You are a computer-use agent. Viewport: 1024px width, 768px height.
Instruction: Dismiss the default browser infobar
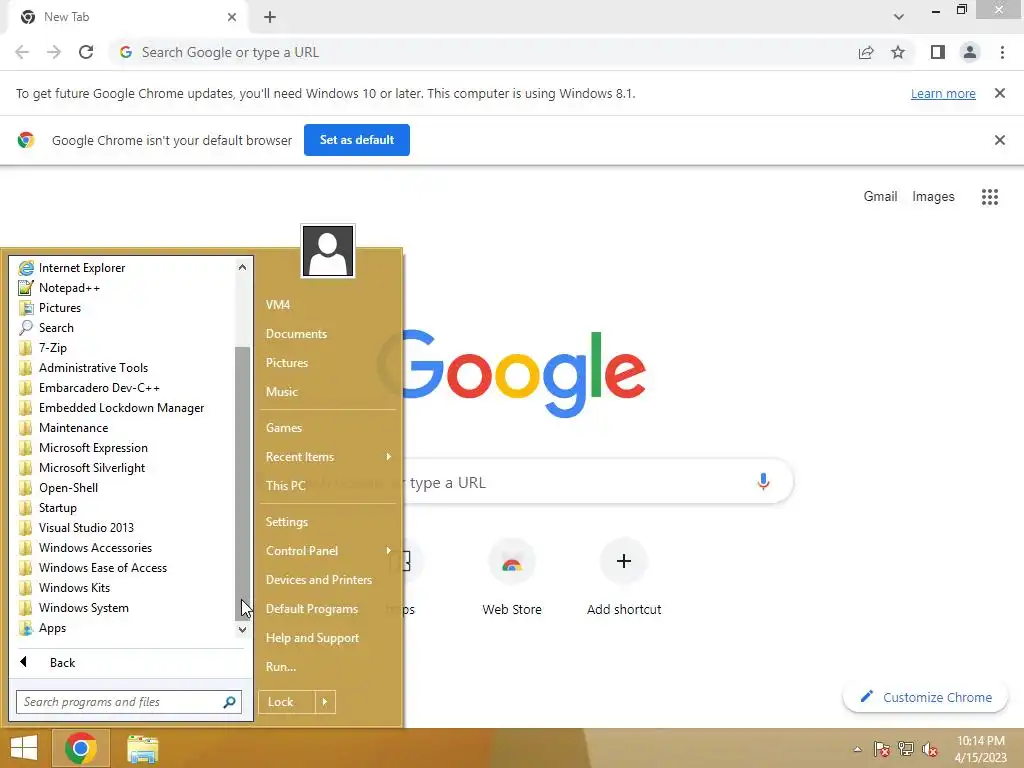pos(999,140)
